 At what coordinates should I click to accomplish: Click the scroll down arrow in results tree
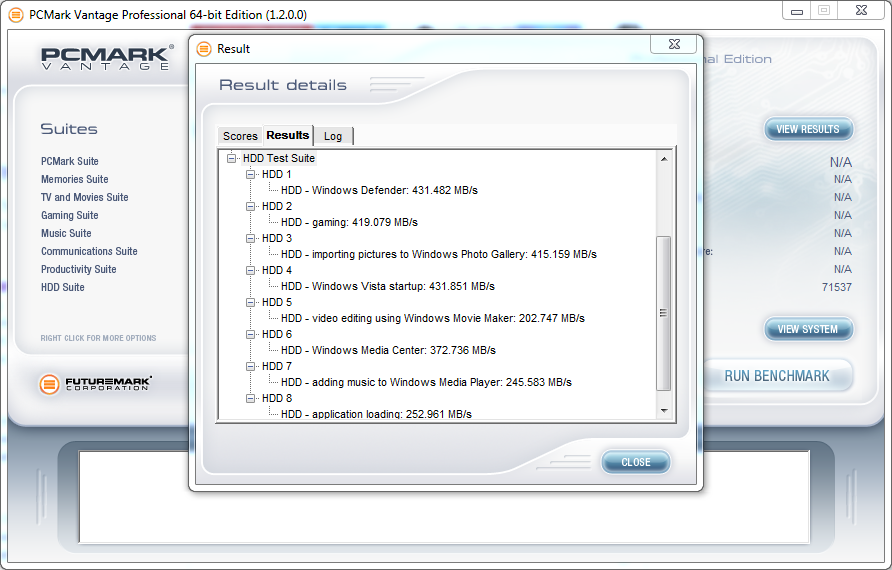664,411
